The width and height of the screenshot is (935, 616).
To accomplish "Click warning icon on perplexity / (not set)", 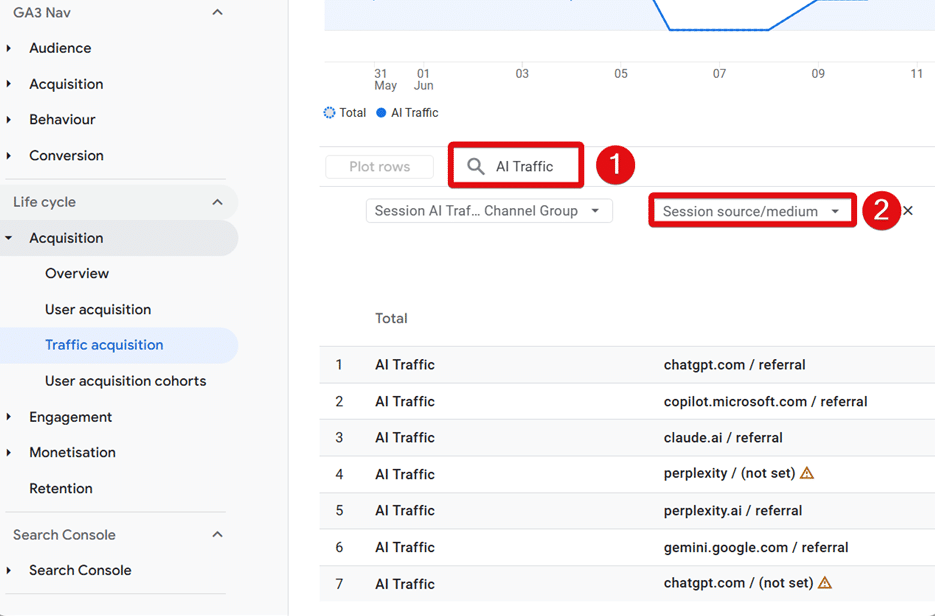I will pyautogui.click(x=807, y=473).
